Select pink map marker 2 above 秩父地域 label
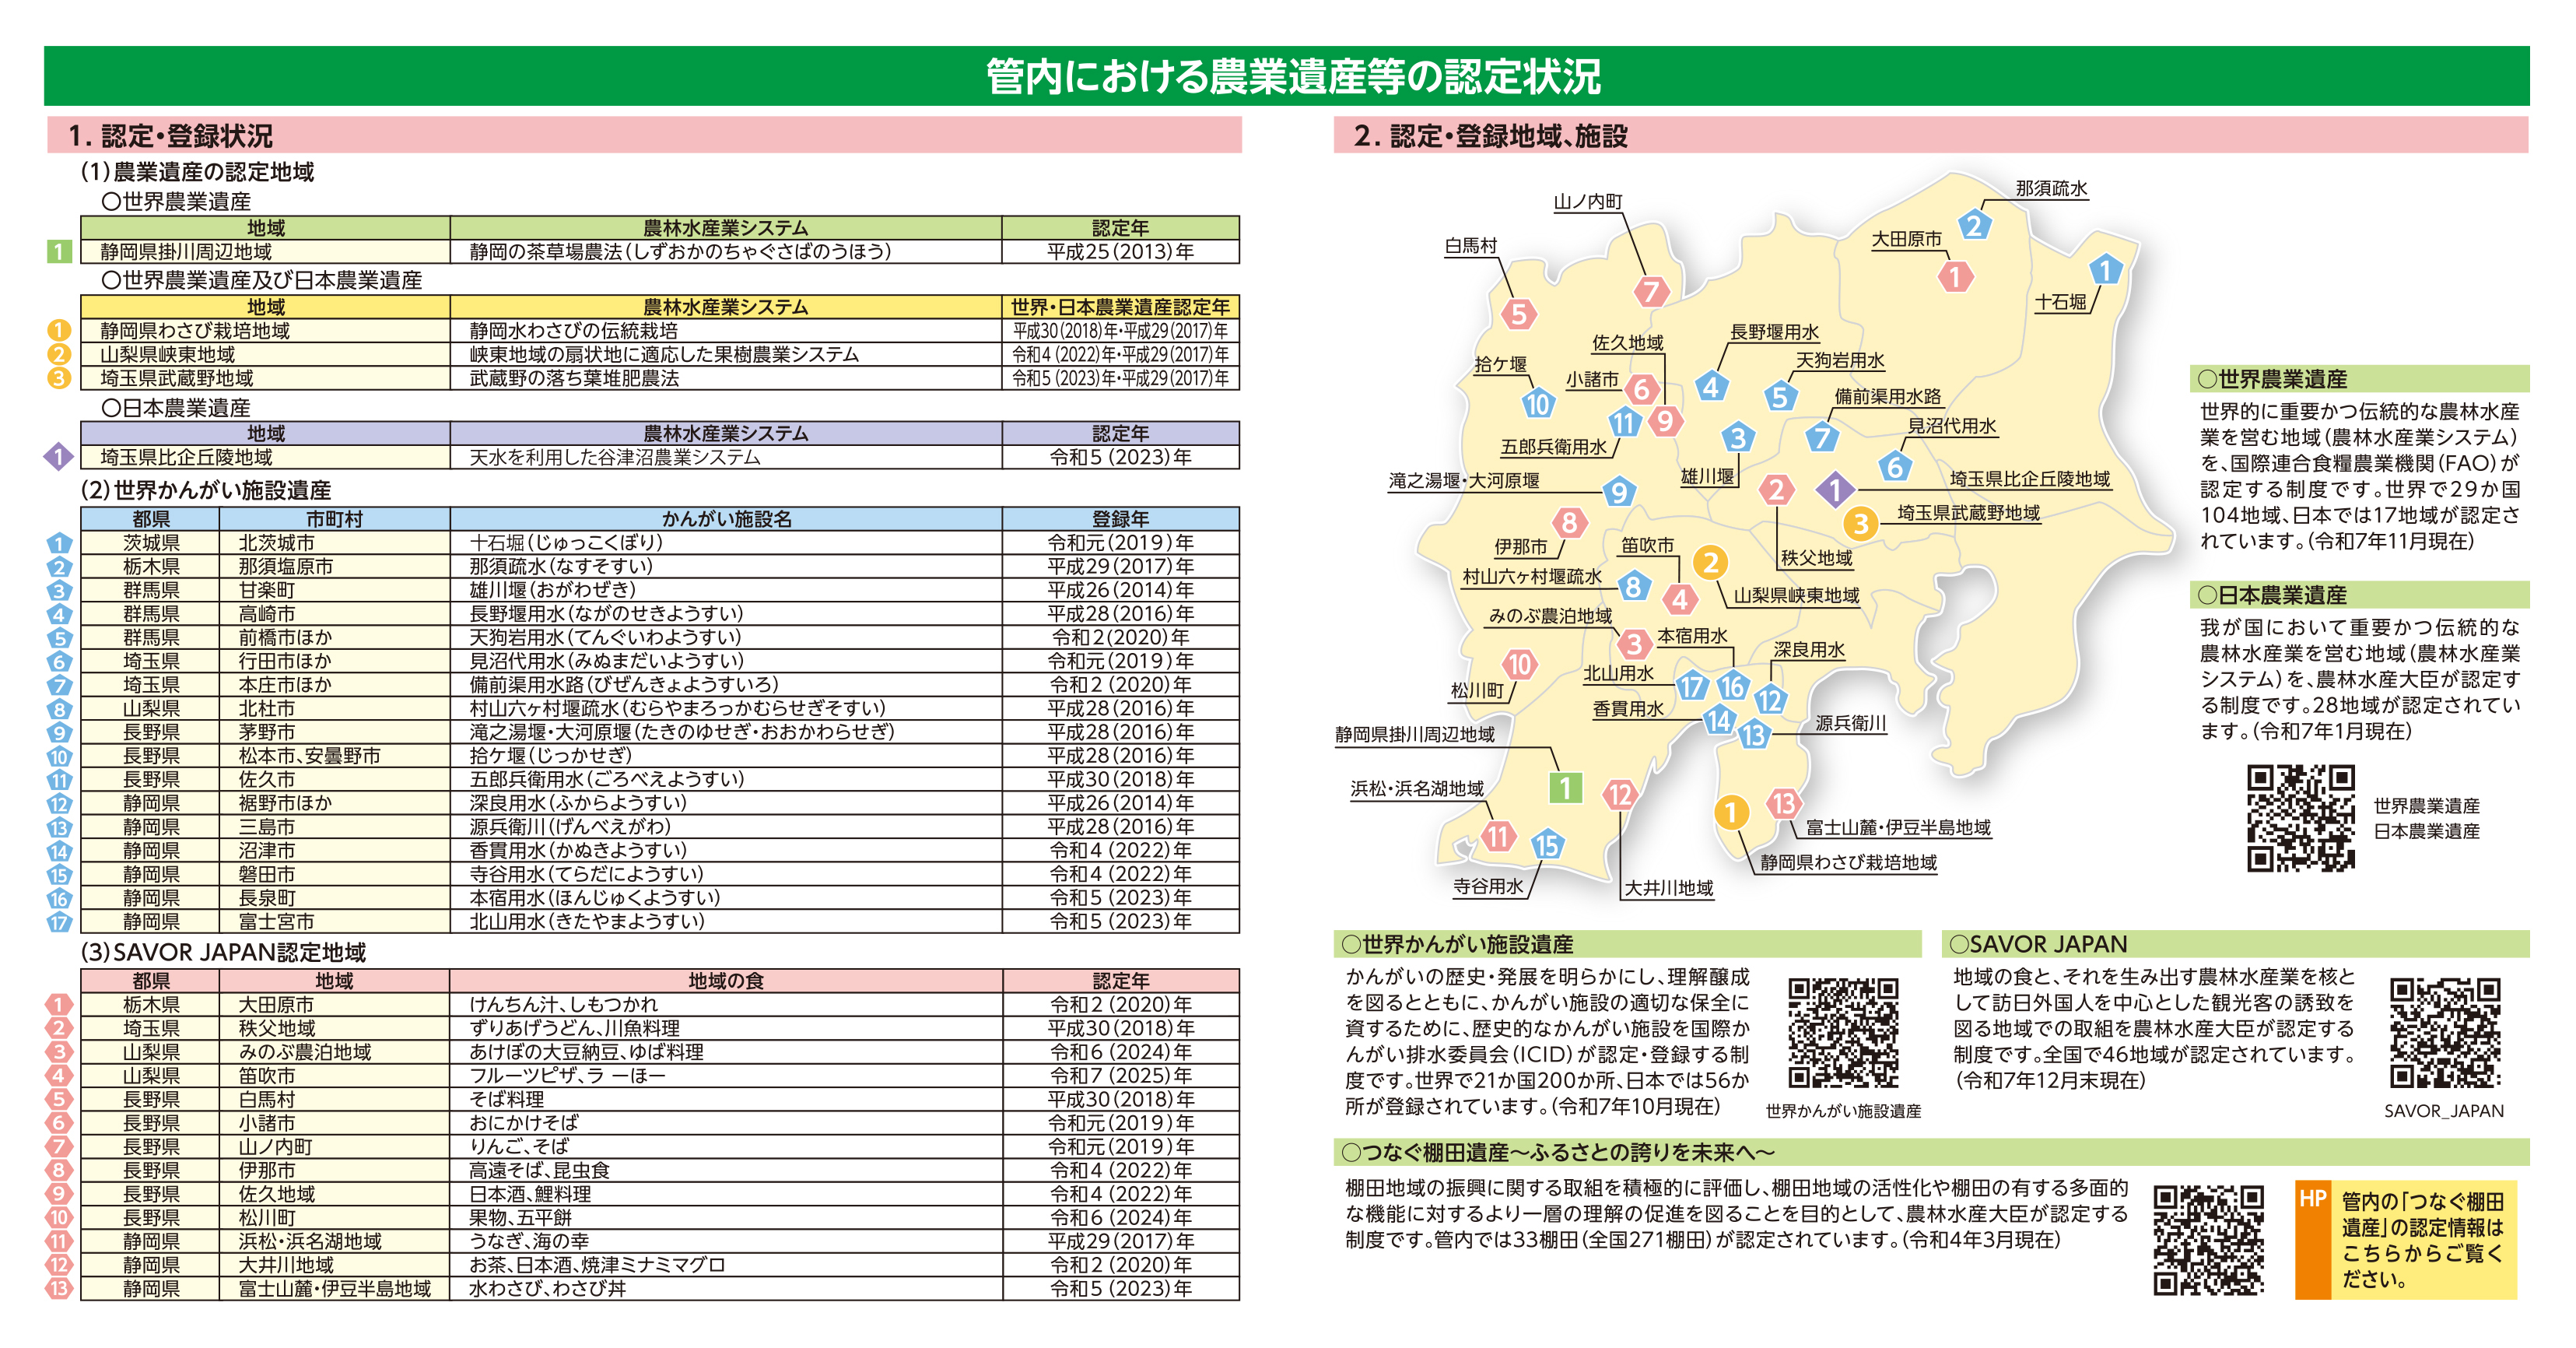Screen dimensions: 2576x1348 pos(1776,489)
